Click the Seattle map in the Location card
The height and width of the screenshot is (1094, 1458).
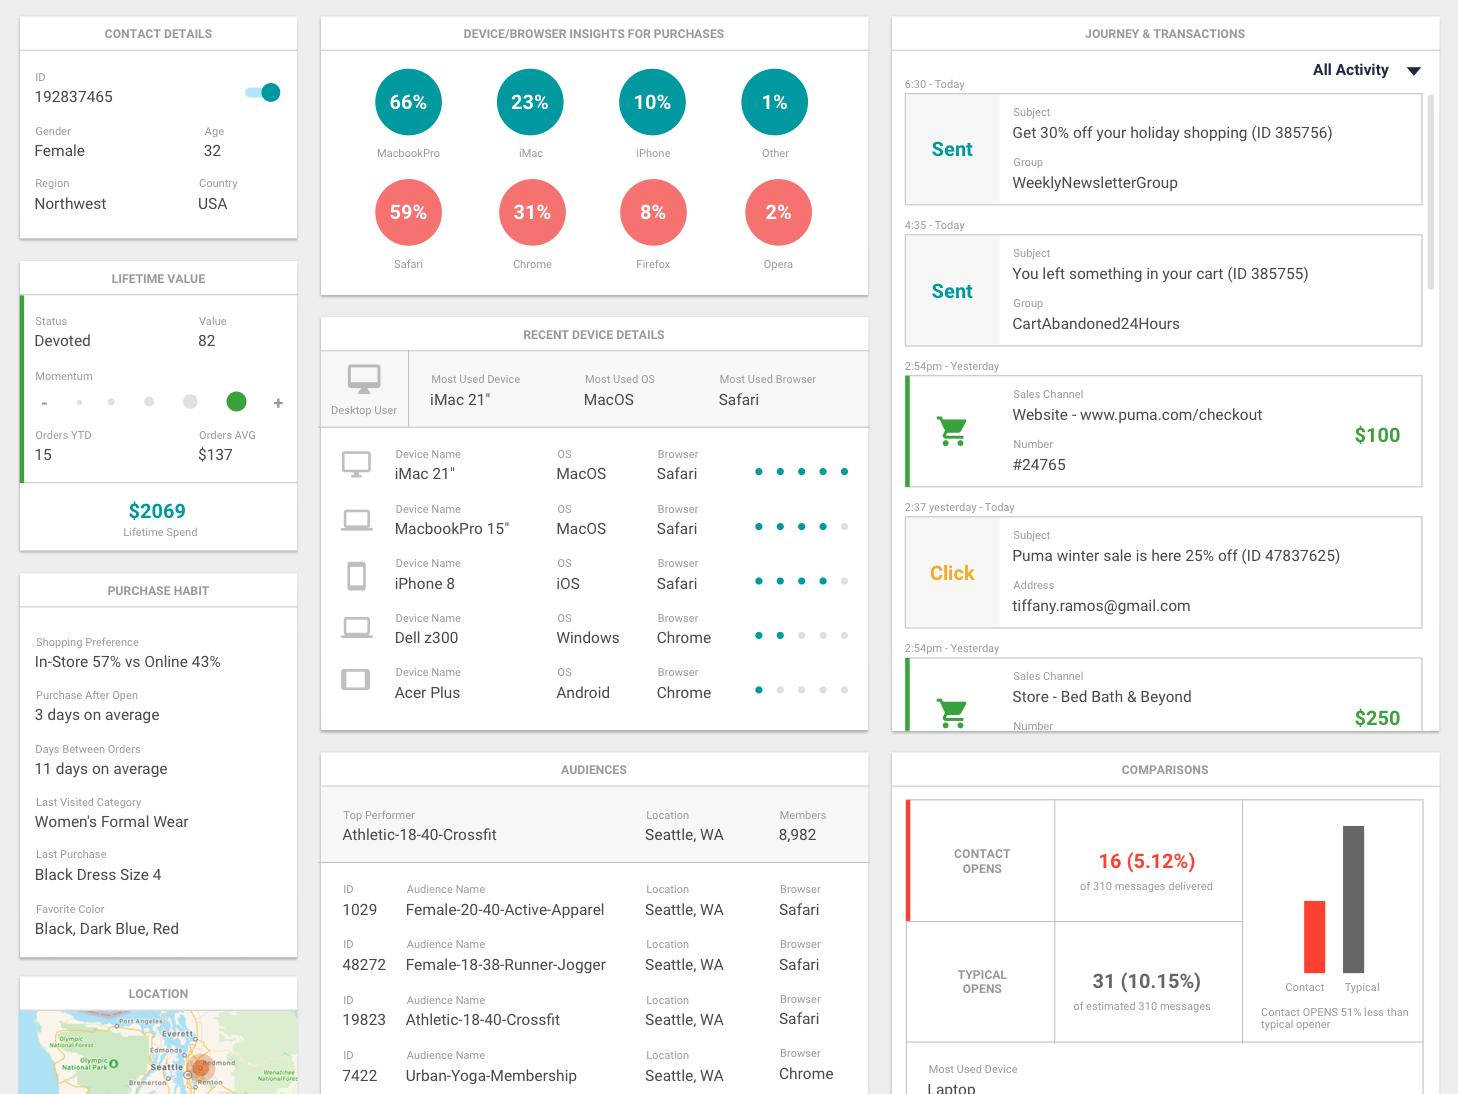158,1050
